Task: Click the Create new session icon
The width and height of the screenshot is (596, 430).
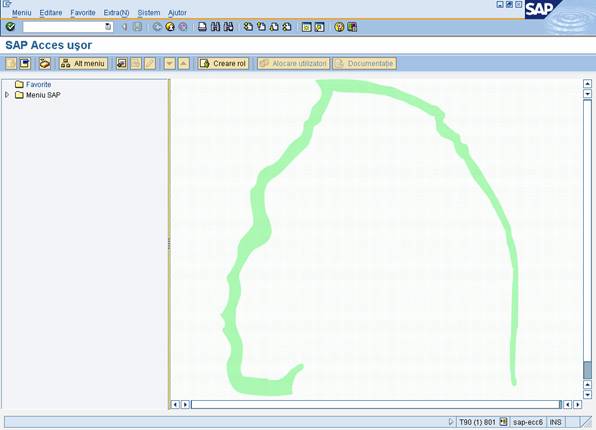Action: point(306,27)
